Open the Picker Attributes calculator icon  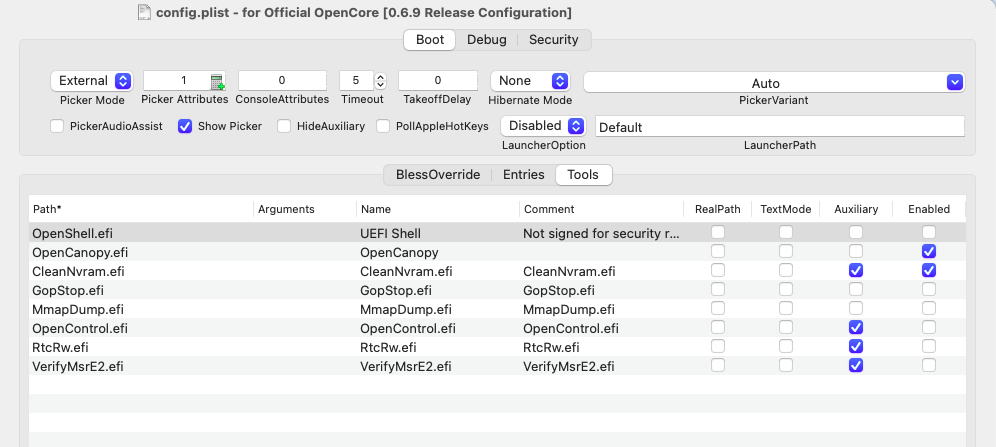tap(217, 82)
